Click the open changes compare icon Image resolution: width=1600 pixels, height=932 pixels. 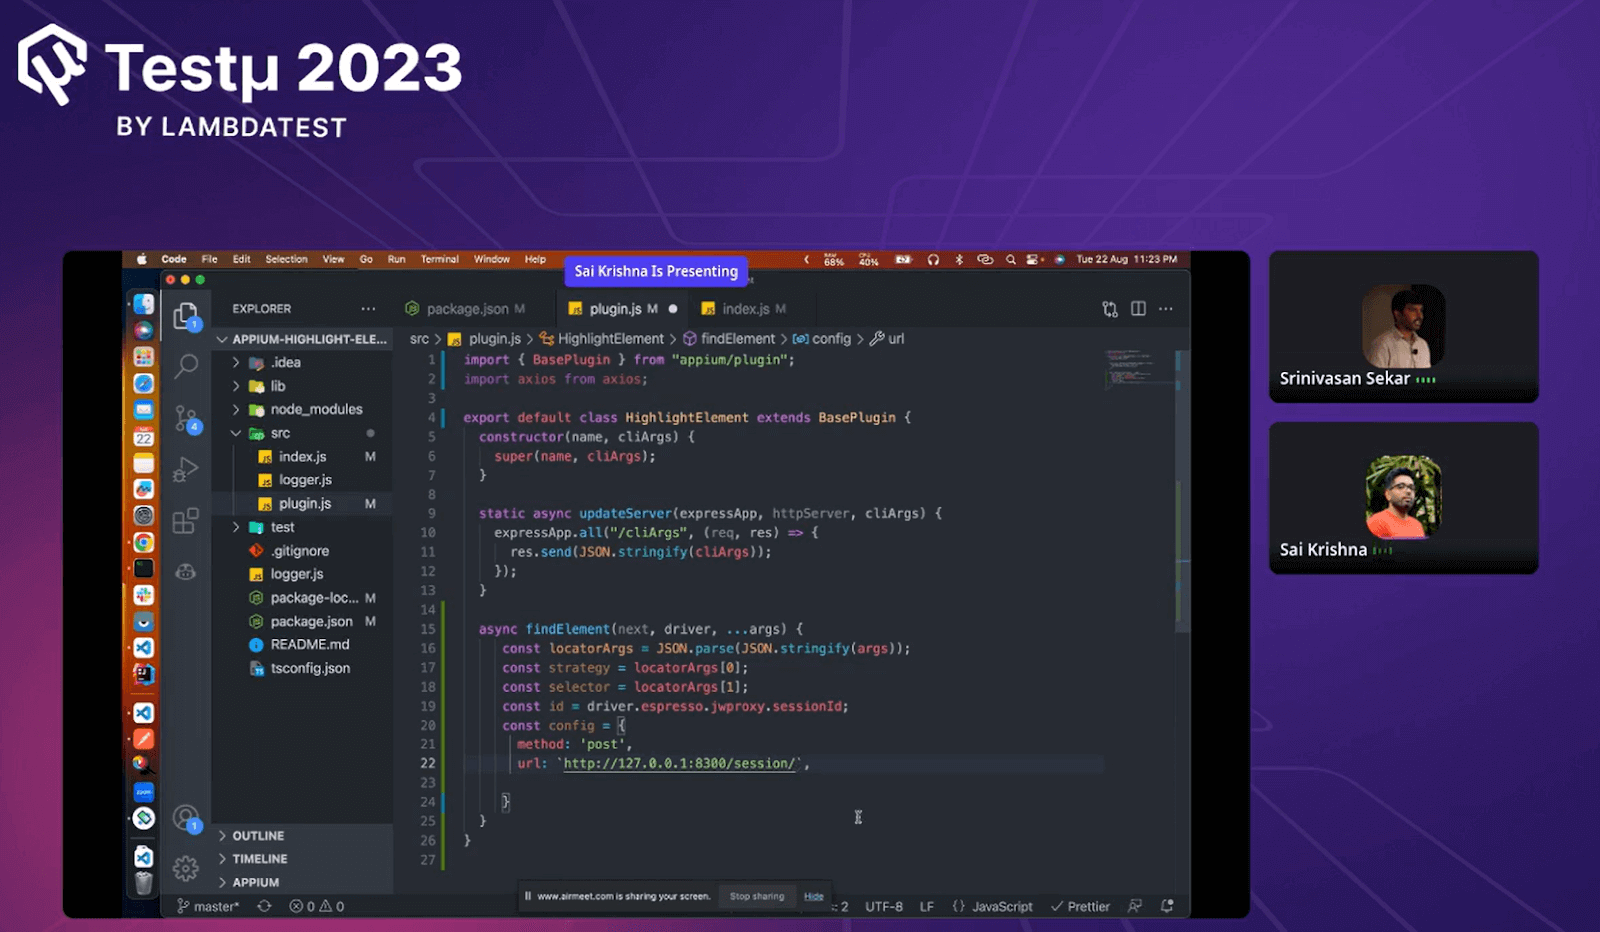pos(1110,309)
